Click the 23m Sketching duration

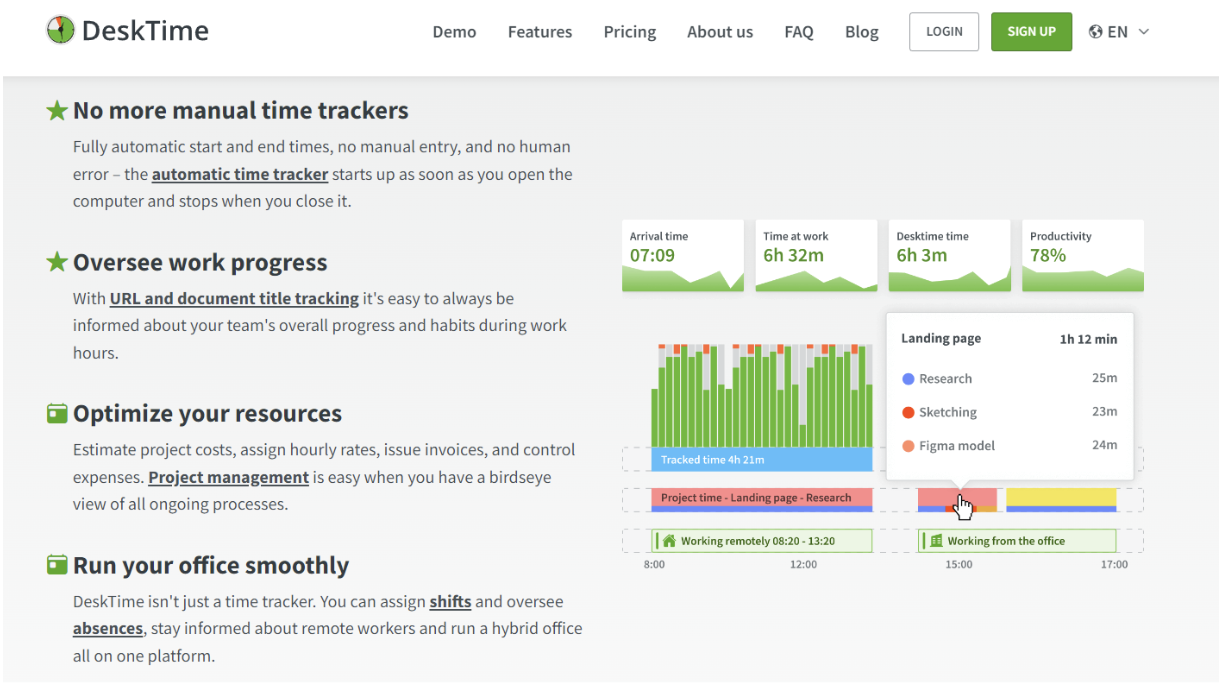point(1105,411)
